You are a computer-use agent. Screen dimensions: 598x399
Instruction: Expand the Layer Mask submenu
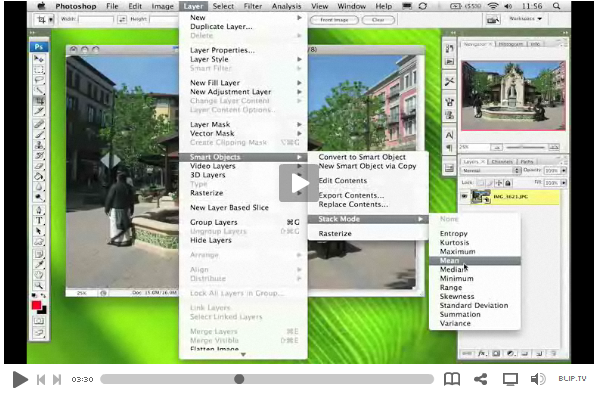point(243,124)
